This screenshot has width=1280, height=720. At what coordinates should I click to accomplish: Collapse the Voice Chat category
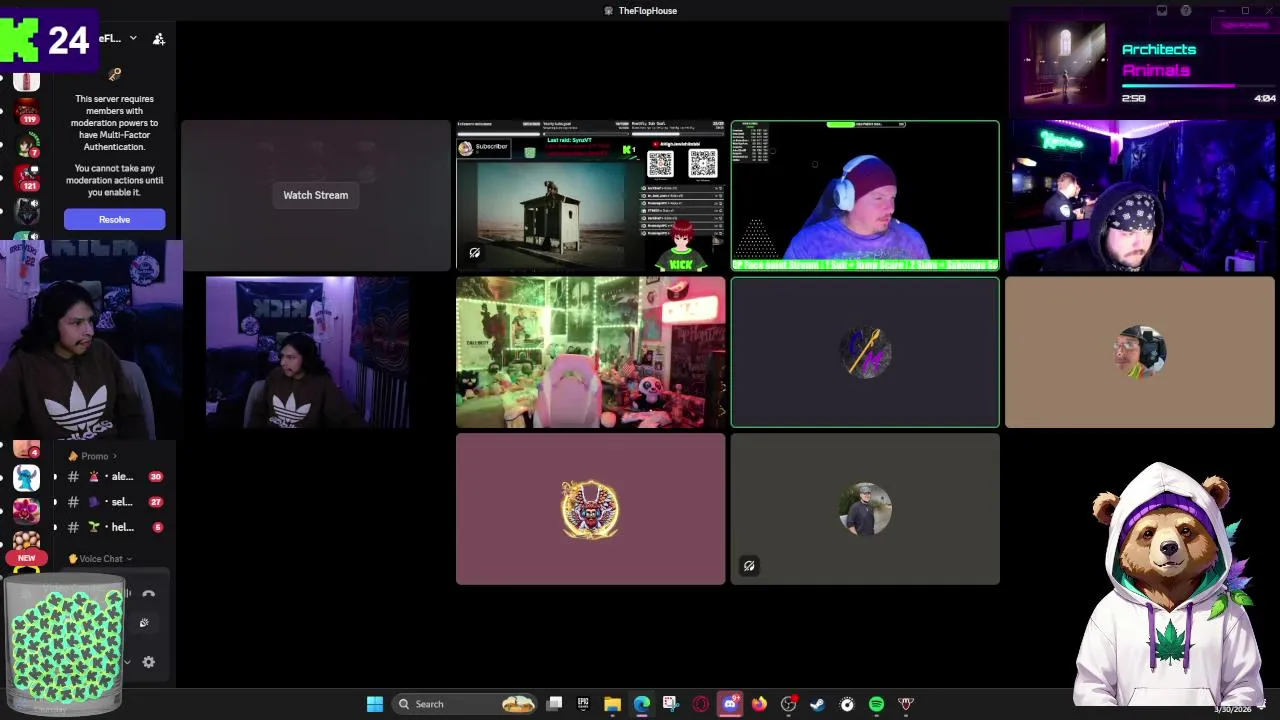[100, 559]
